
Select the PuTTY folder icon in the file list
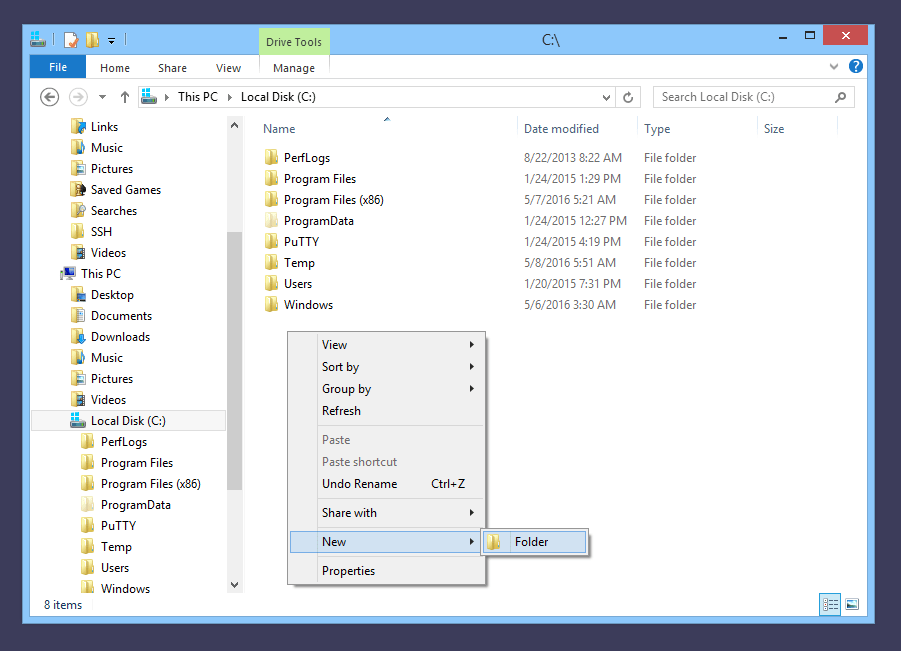[271, 242]
